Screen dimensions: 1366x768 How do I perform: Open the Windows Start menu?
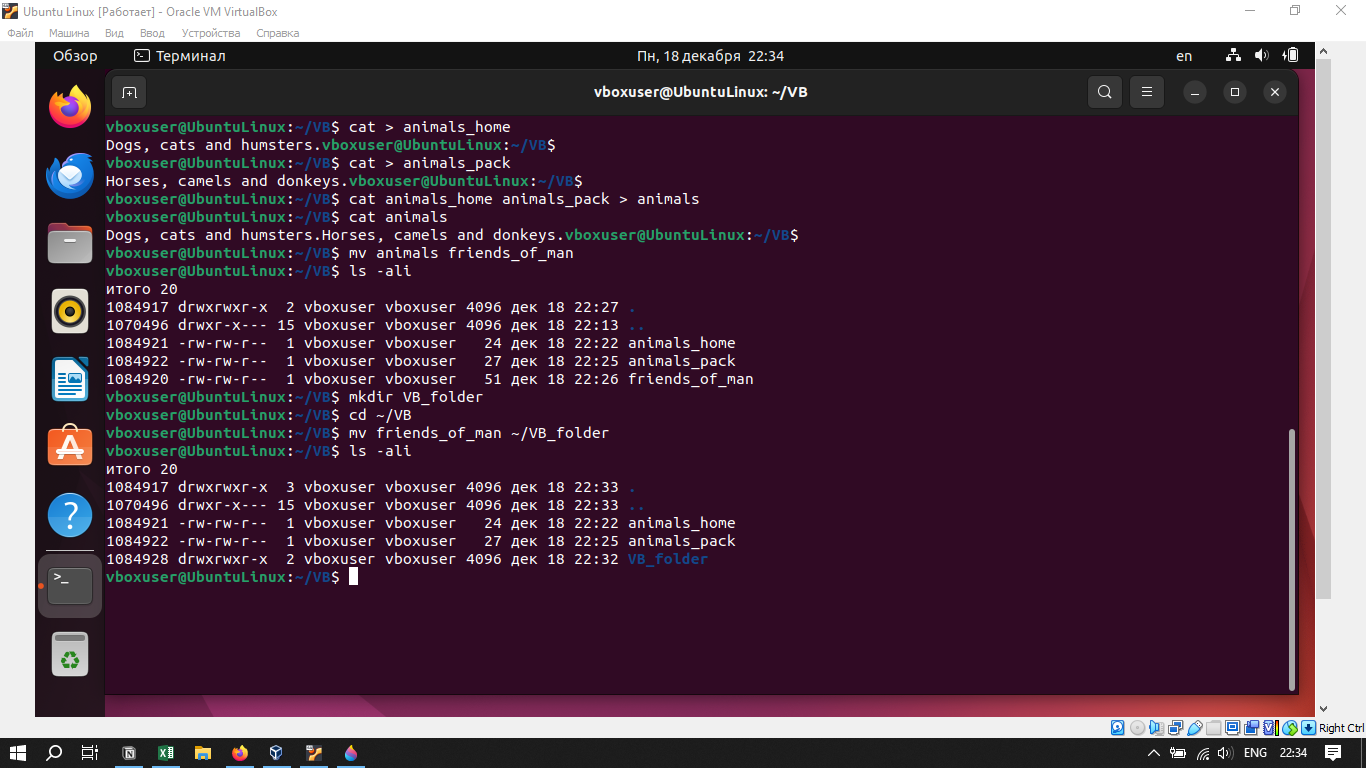[18, 753]
